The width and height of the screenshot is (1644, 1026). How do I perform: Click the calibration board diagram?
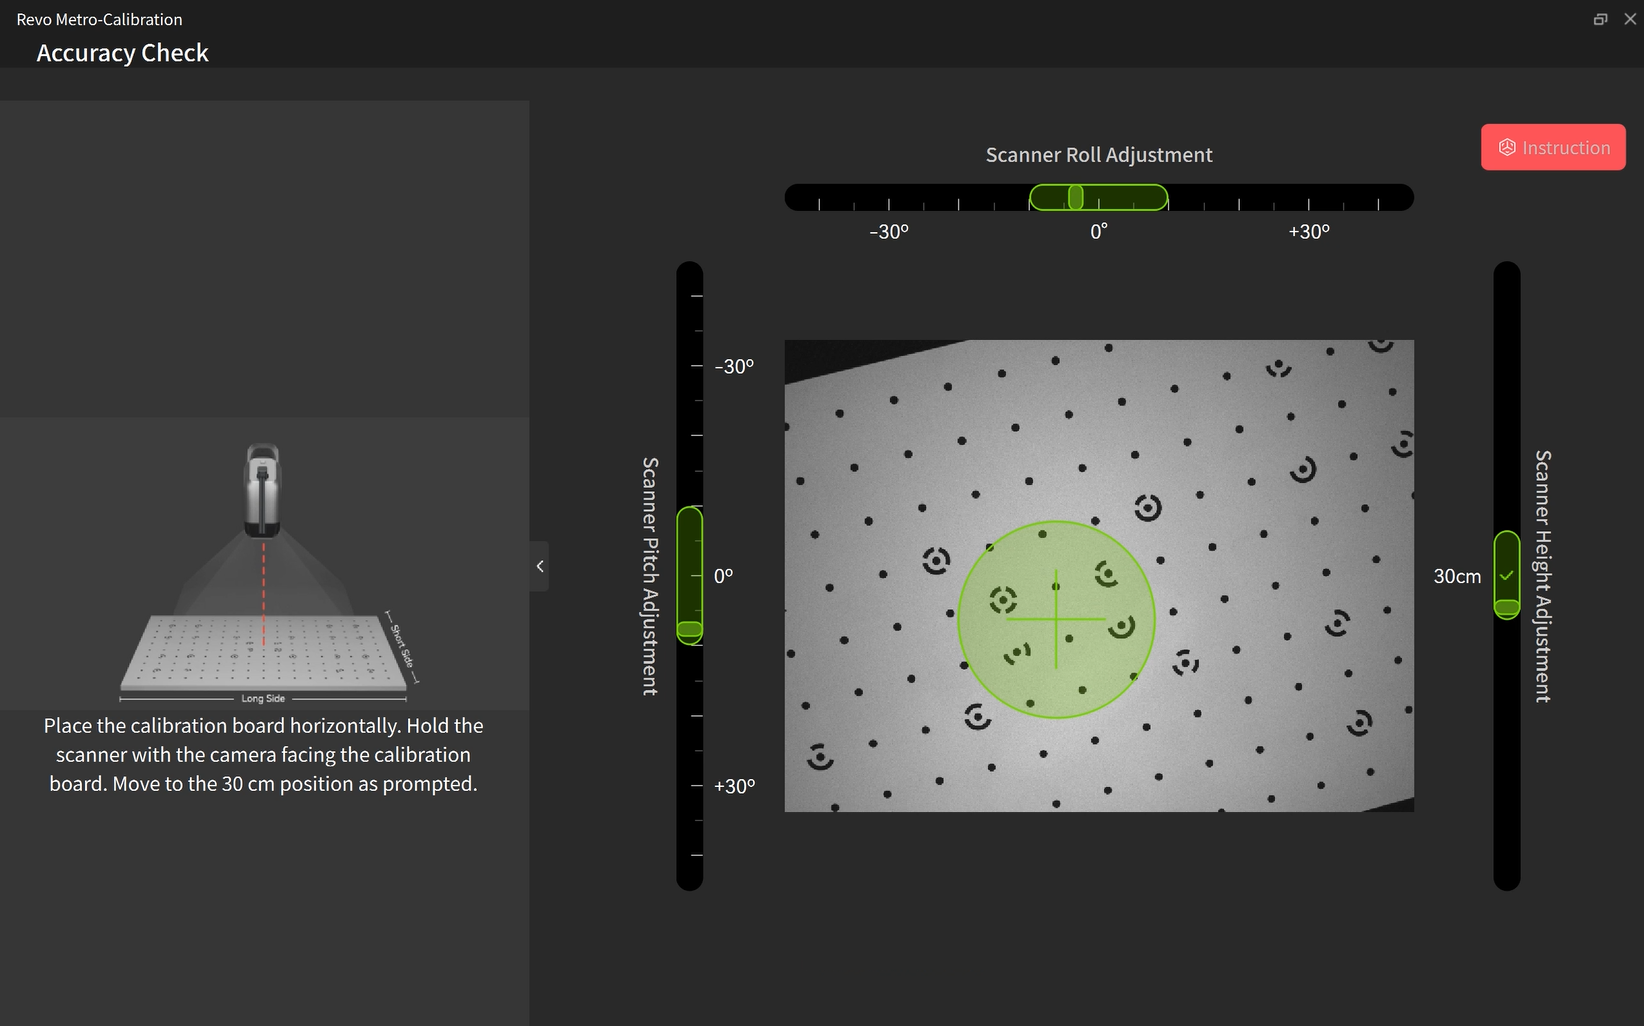coord(264,652)
